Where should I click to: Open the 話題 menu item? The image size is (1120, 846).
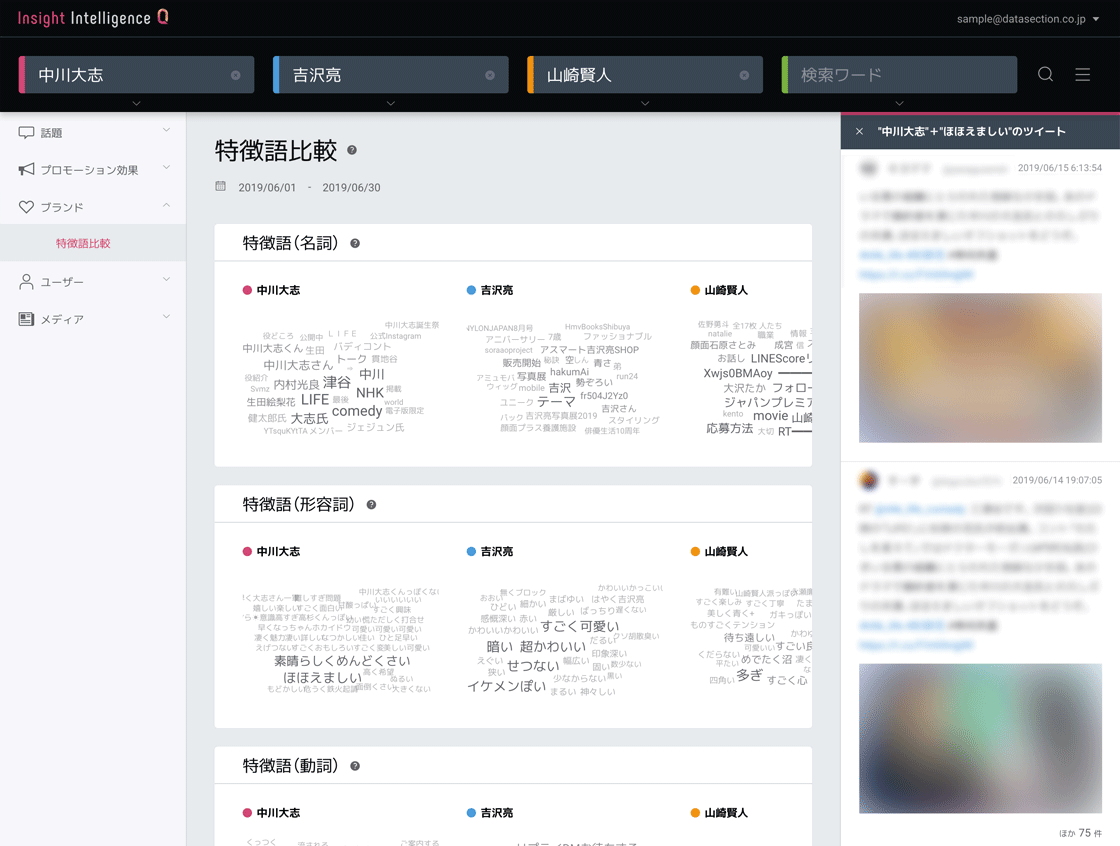coord(93,132)
